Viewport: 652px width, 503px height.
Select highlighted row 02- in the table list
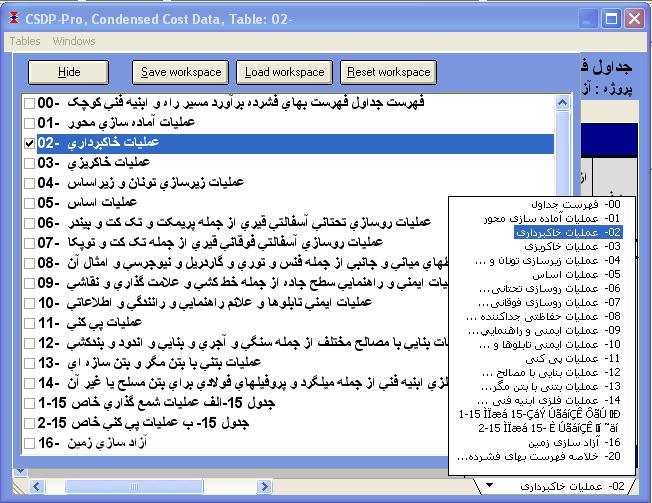[x=295, y=143]
